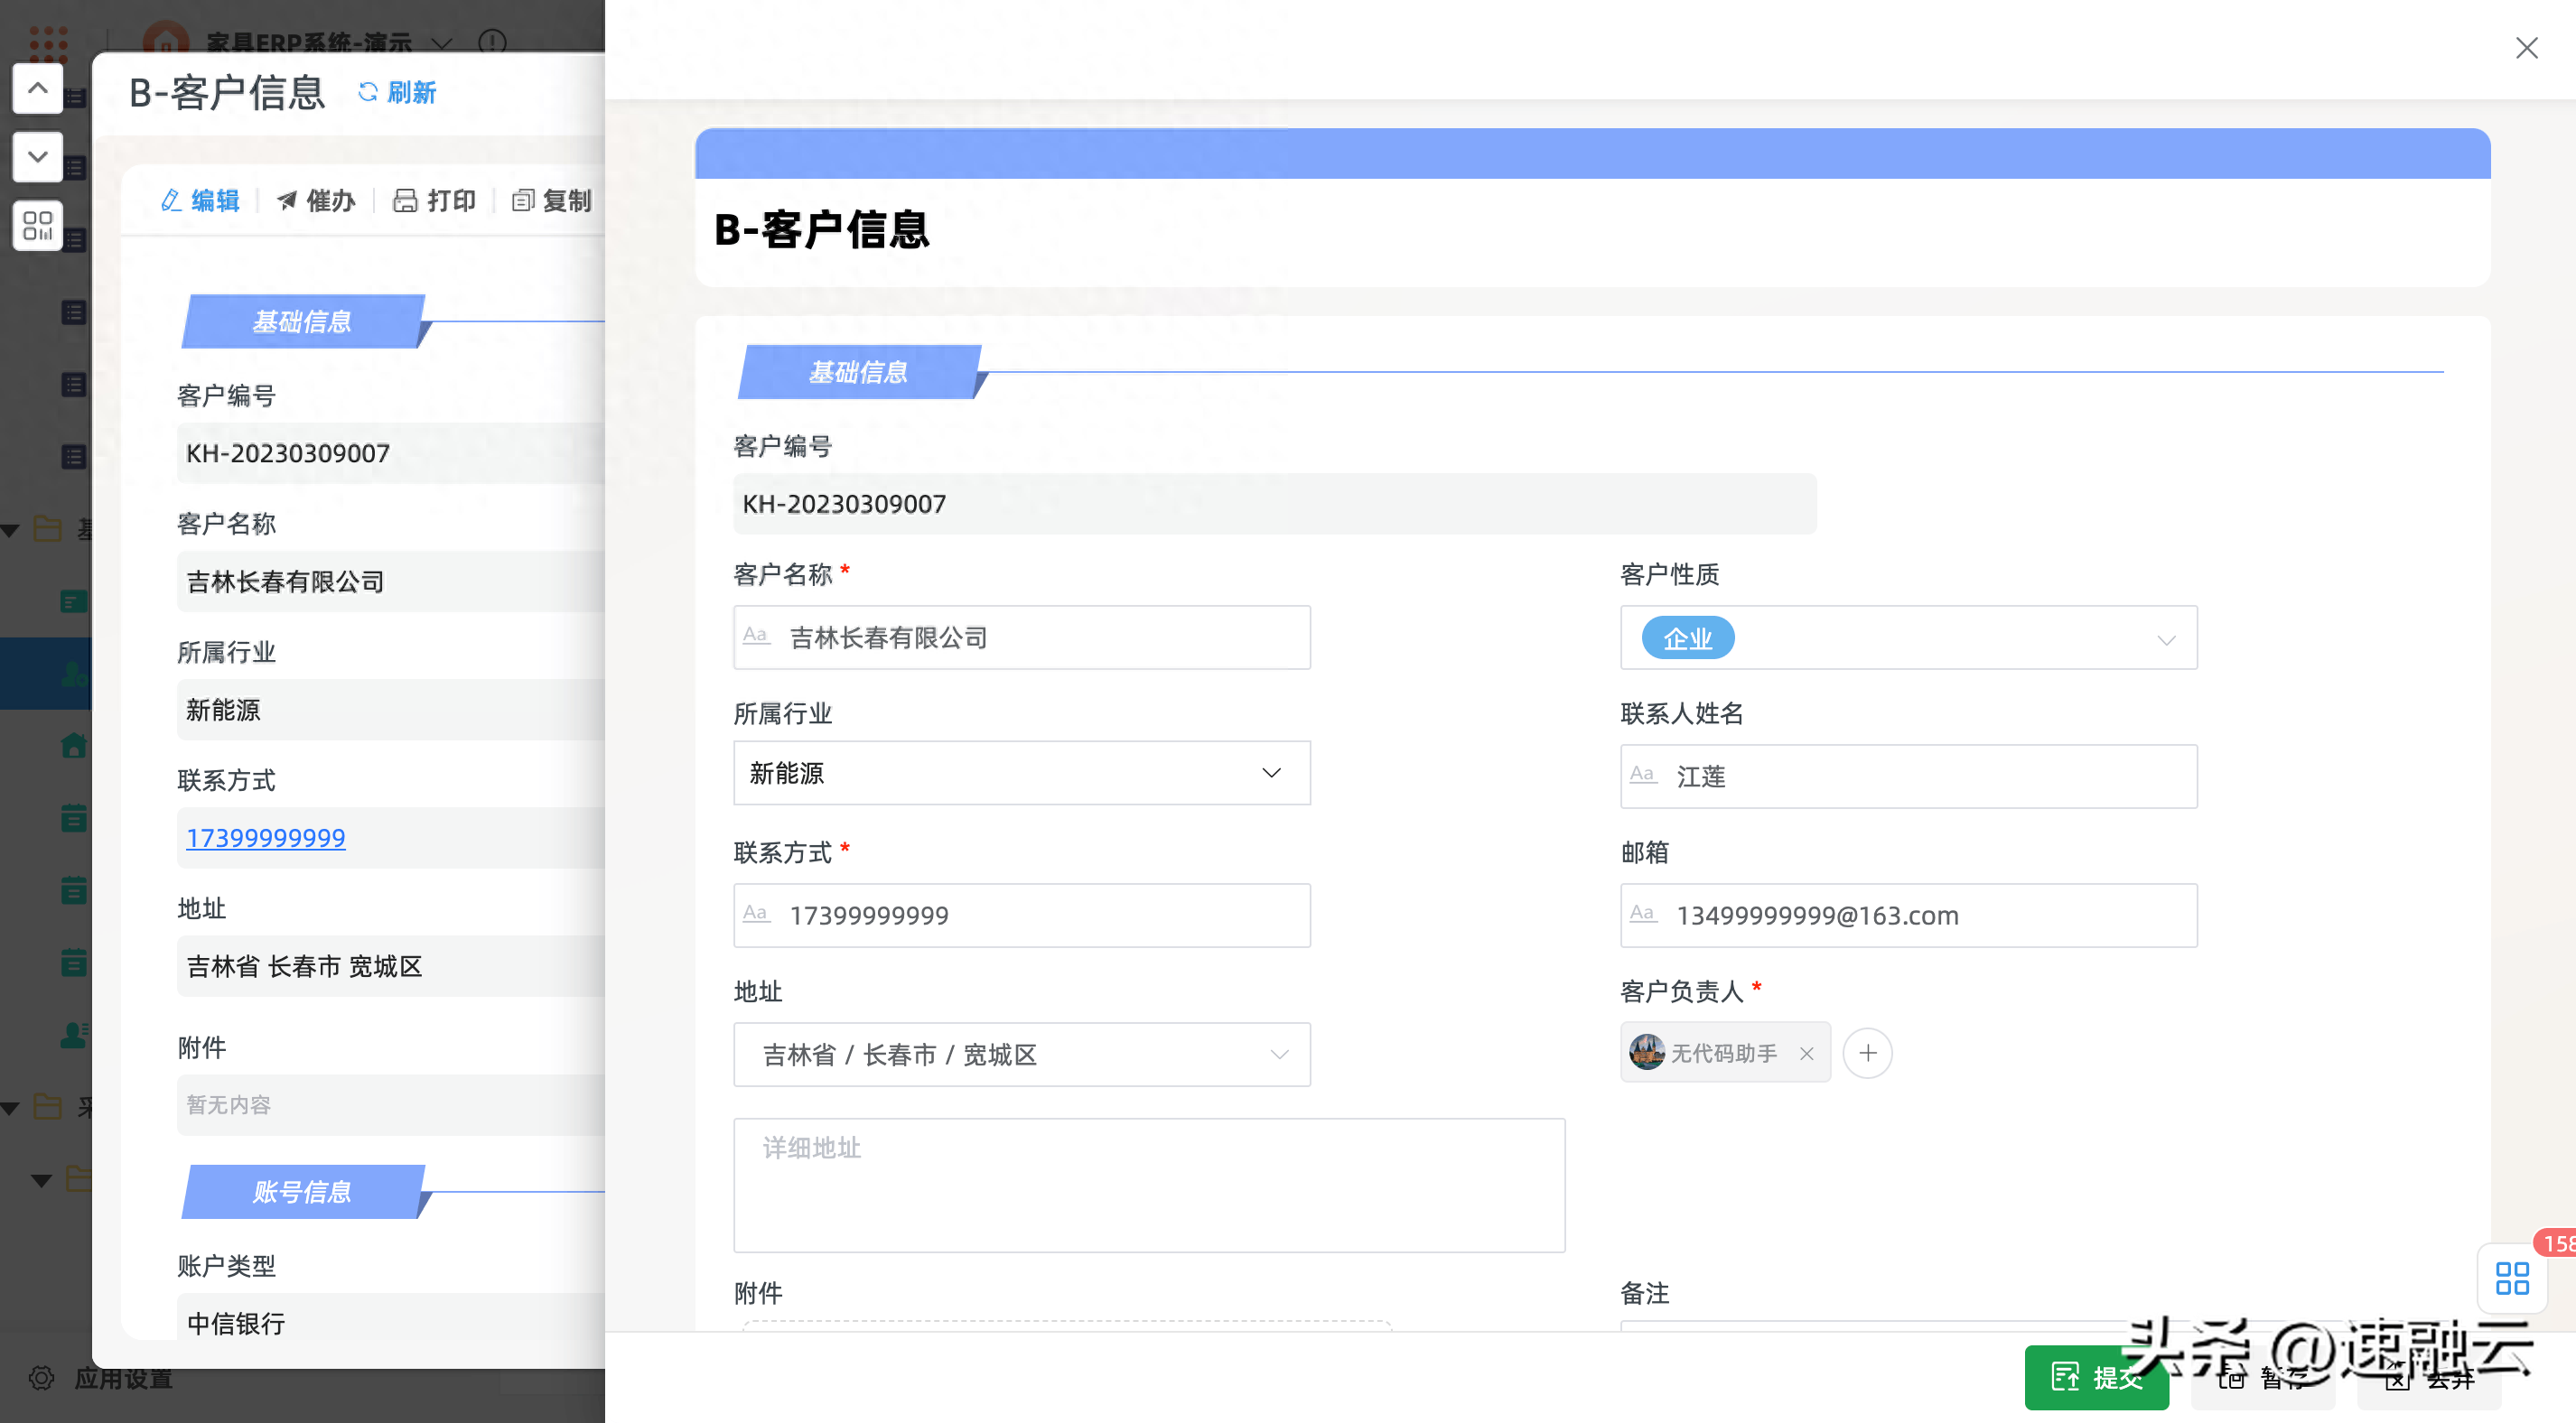The image size is (2576, 1423).
Task: Click inside the 详细地址 text field
Action: (1148, 1185)
